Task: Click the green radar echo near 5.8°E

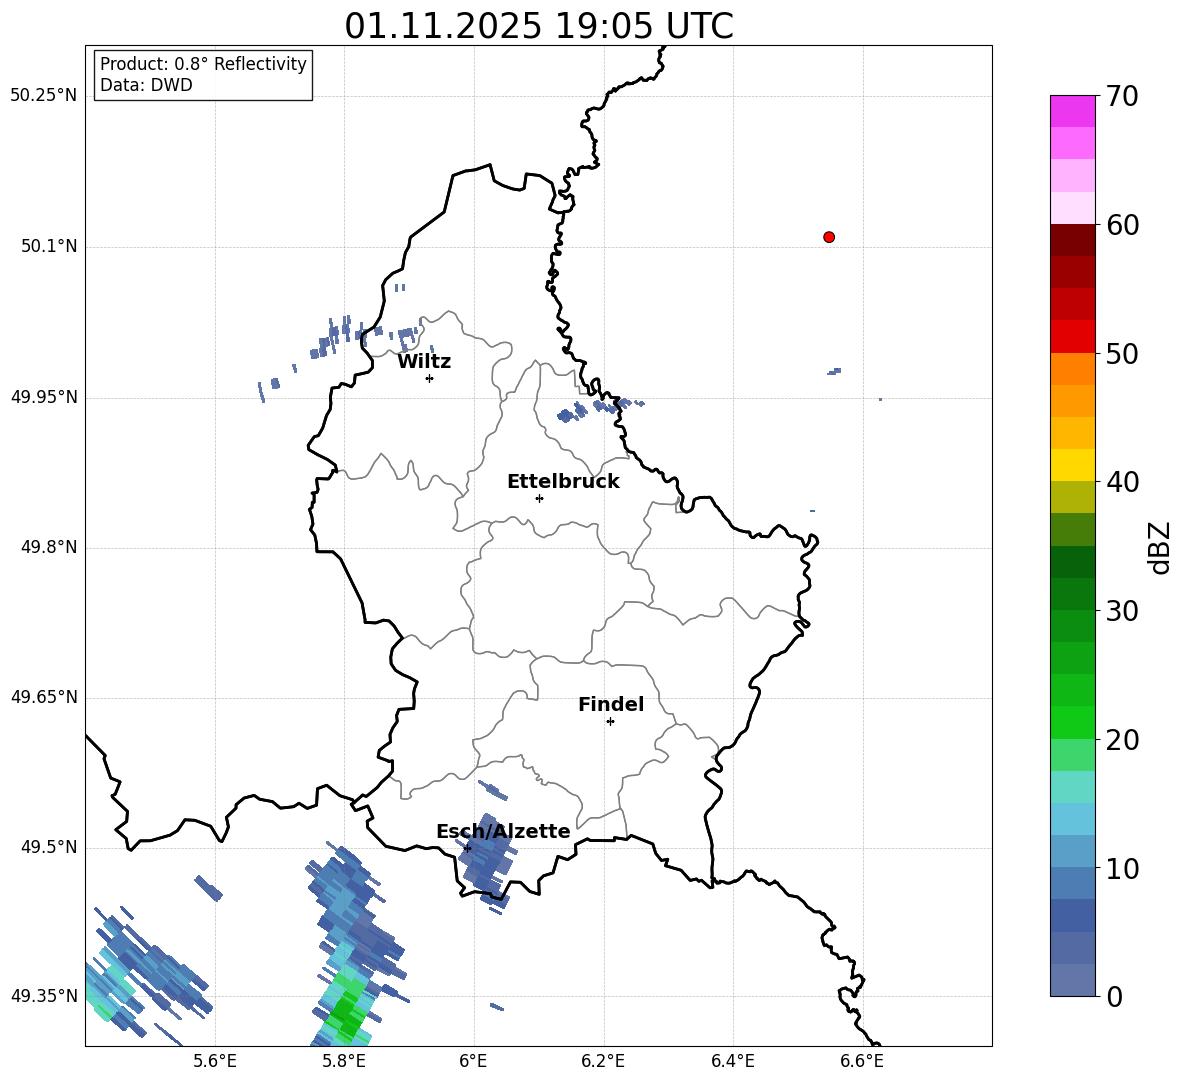Action: tap(347, 1010)
